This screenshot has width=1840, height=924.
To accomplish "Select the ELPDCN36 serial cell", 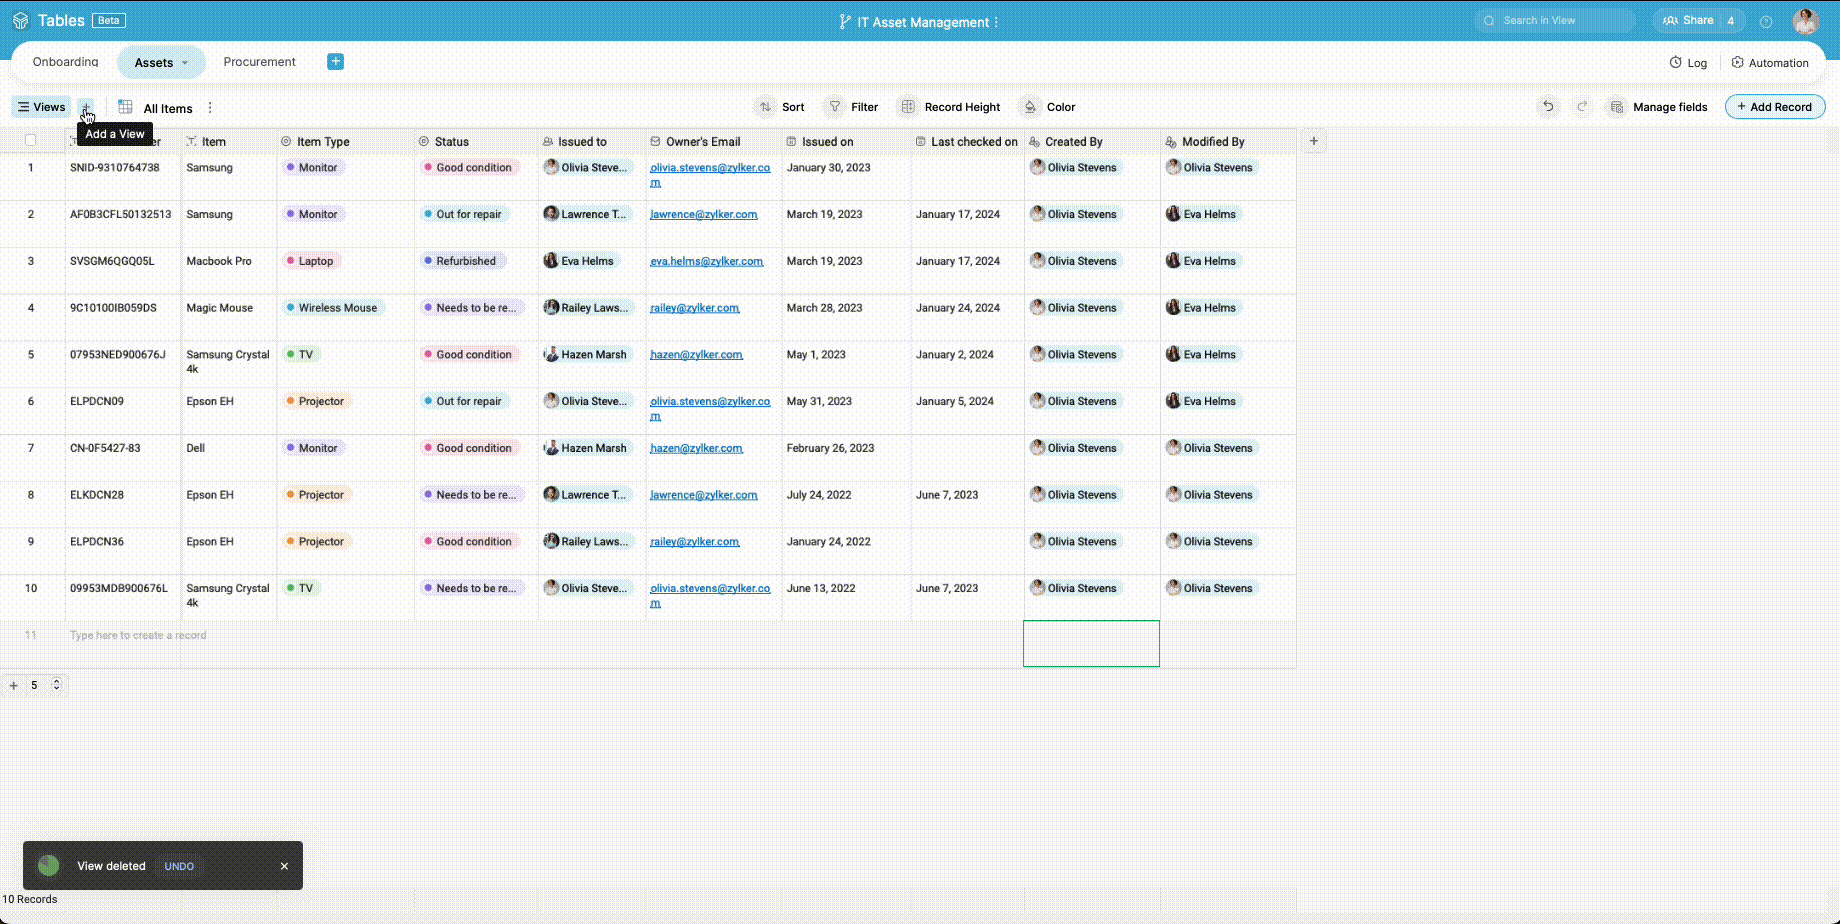I will point(123,551).
